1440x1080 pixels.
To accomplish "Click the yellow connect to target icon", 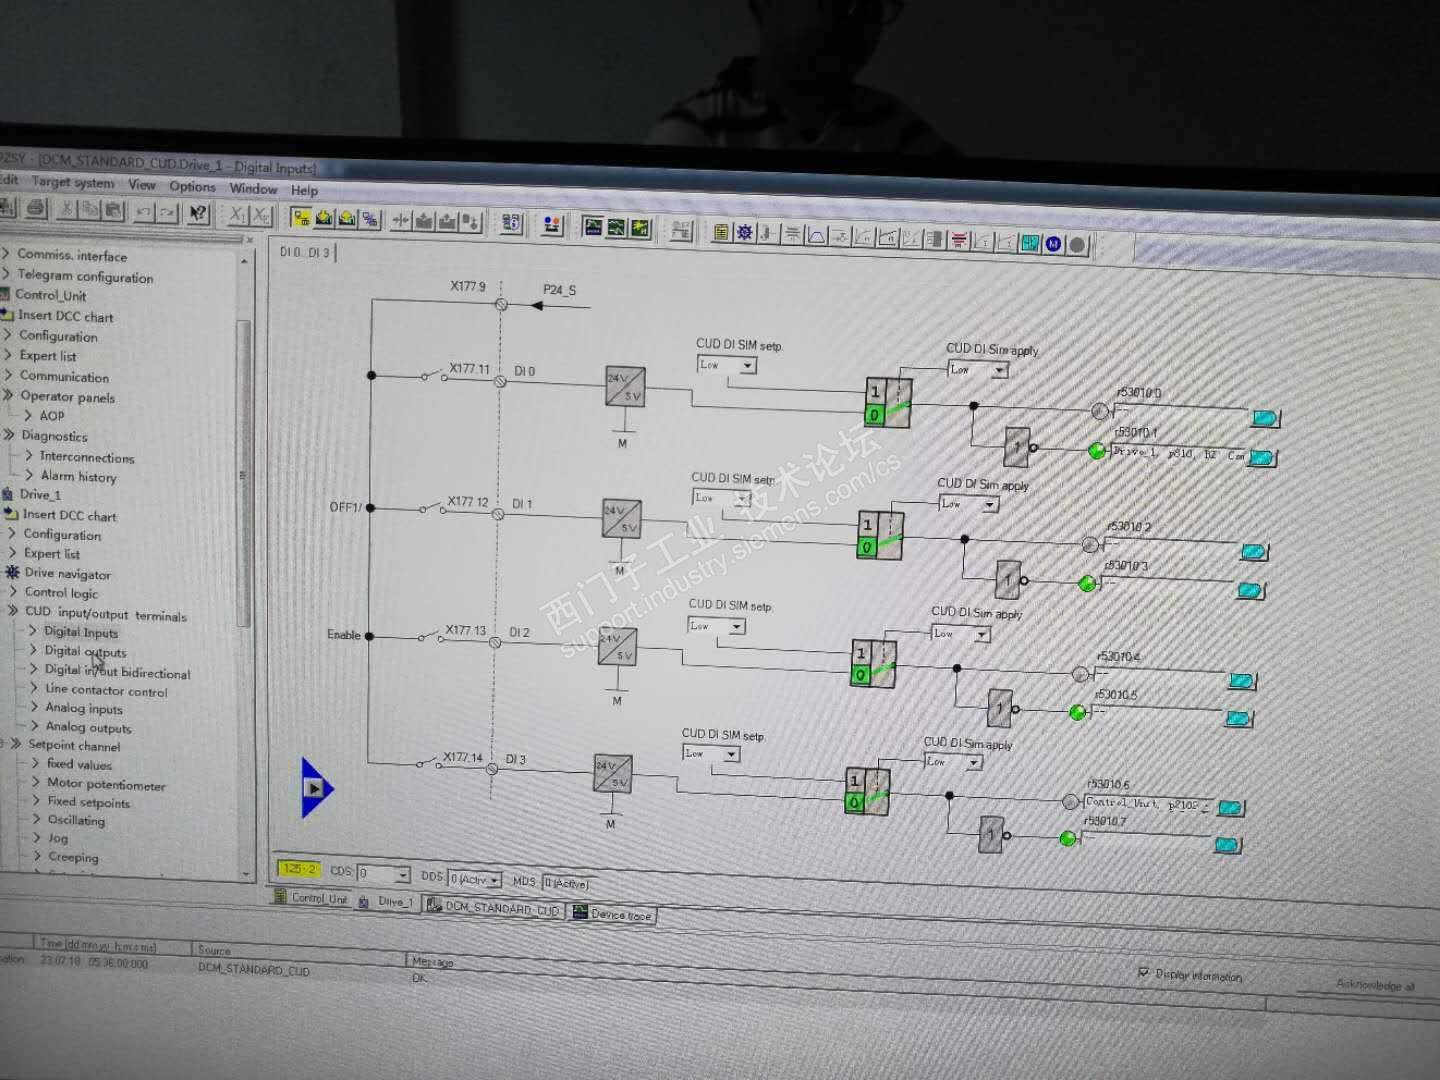I will pyautogui.click(x=300, y=217).
